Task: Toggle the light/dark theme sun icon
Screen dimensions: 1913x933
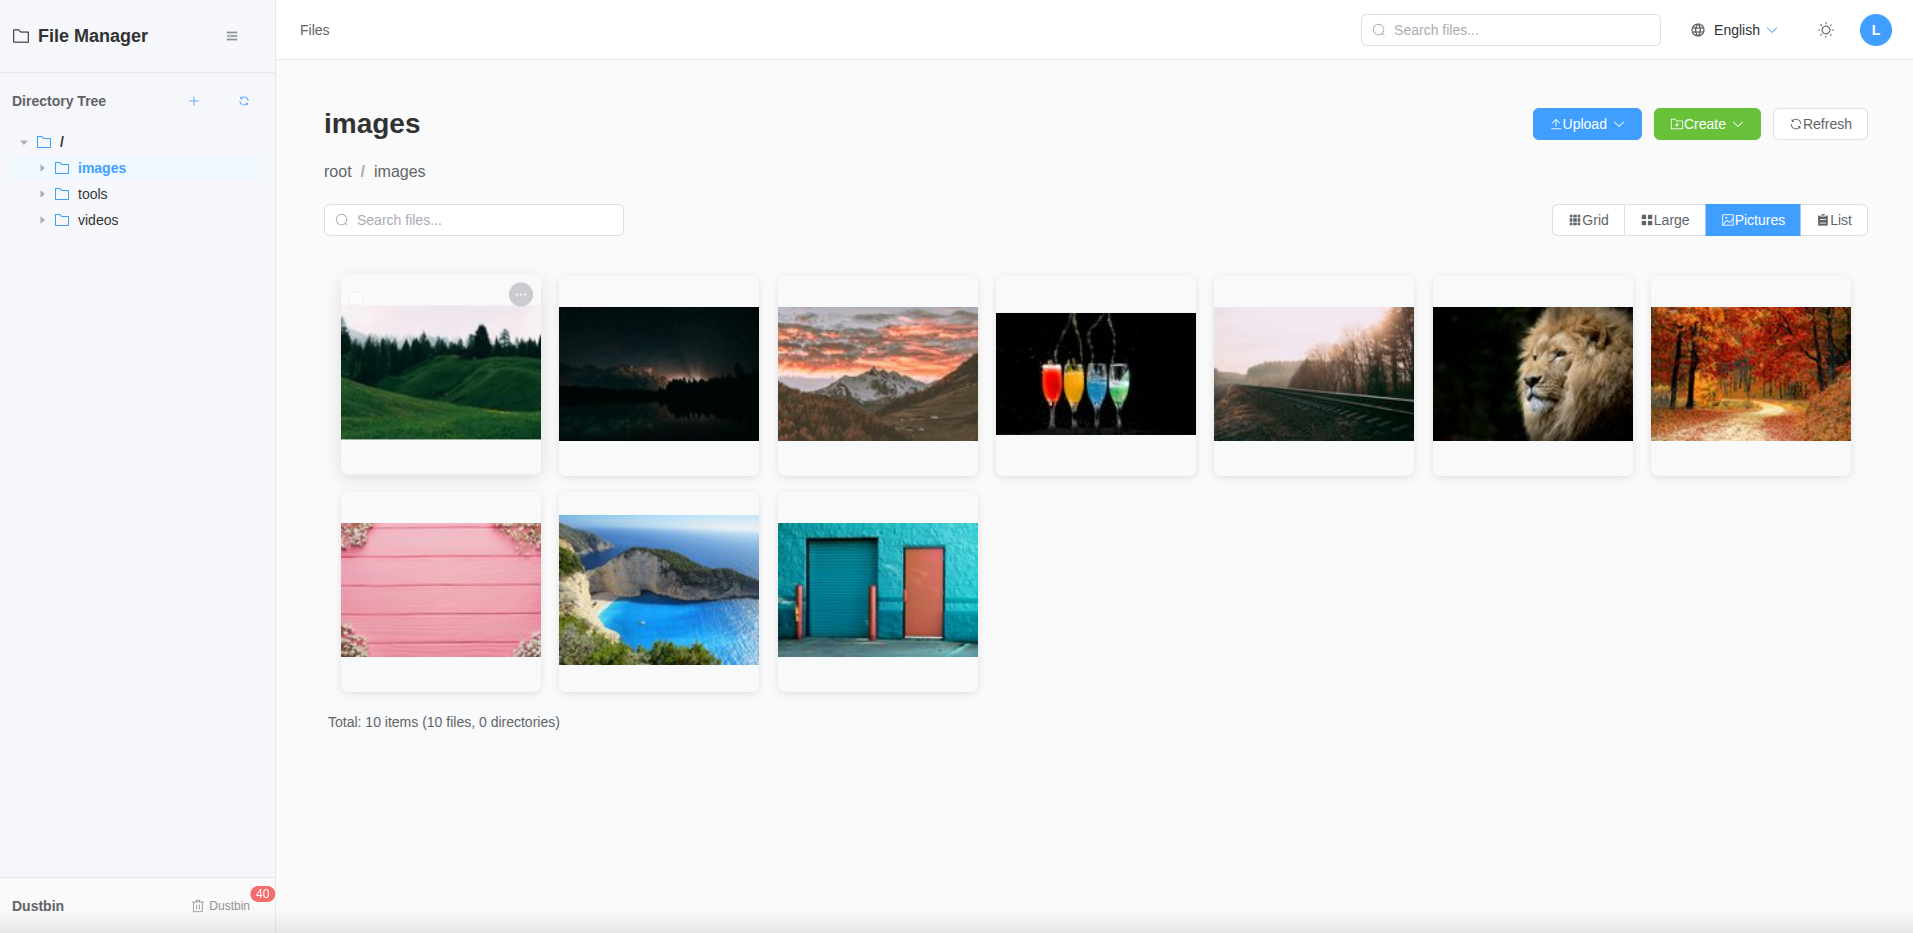Action: pos(1825,30)
